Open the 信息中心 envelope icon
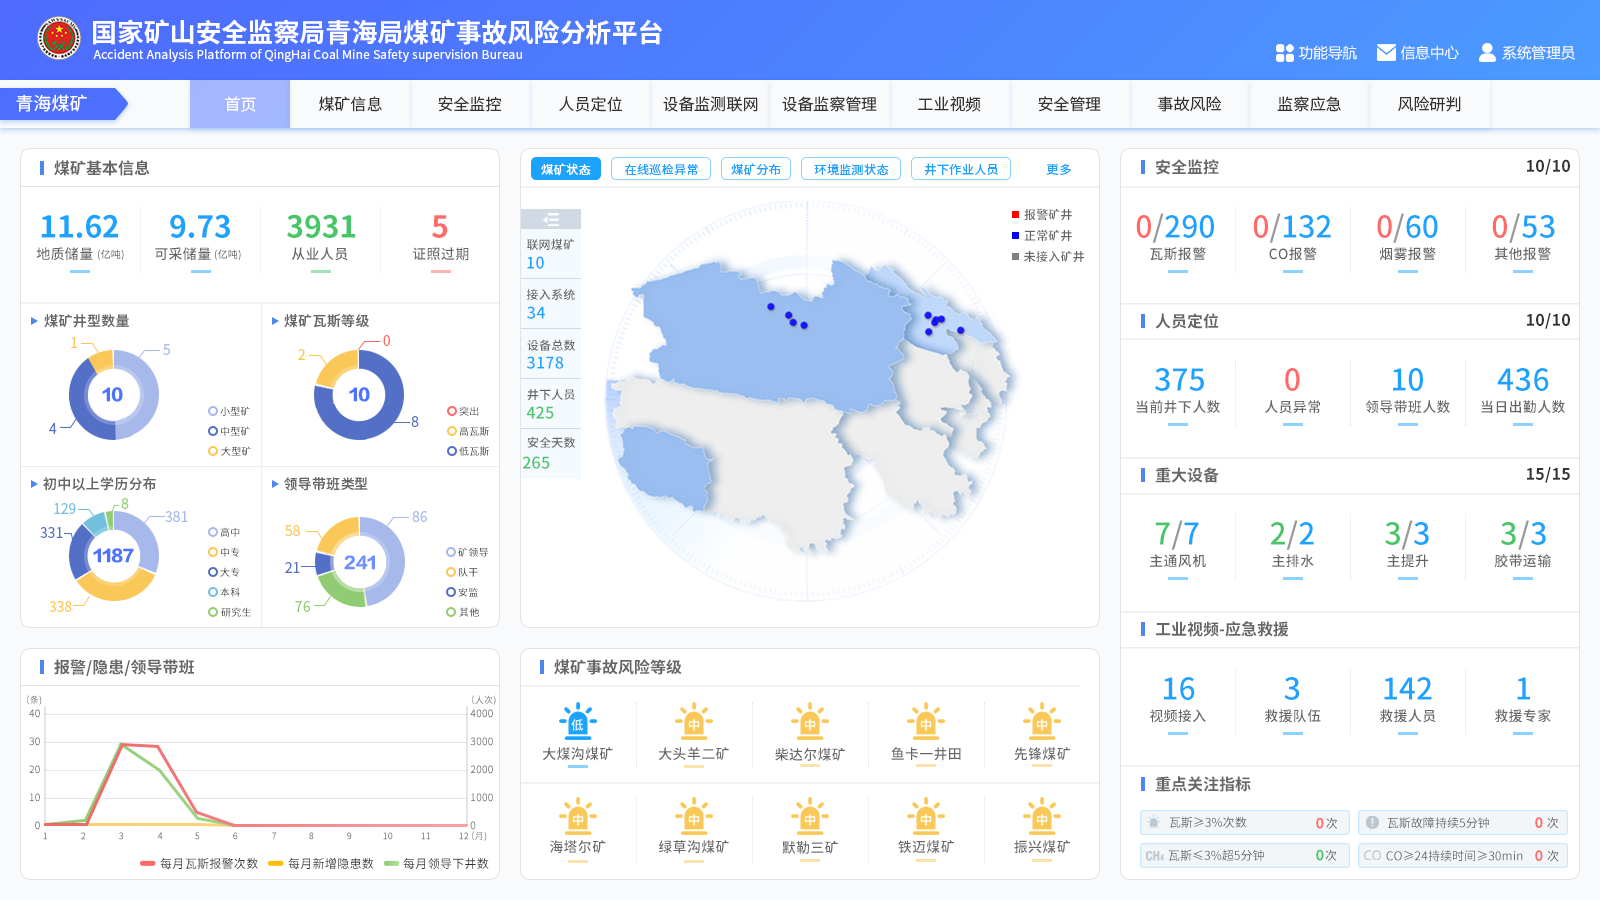The height and width of the screenshot is (900, 1600). pyautogui.click(x=1386, y=53)
